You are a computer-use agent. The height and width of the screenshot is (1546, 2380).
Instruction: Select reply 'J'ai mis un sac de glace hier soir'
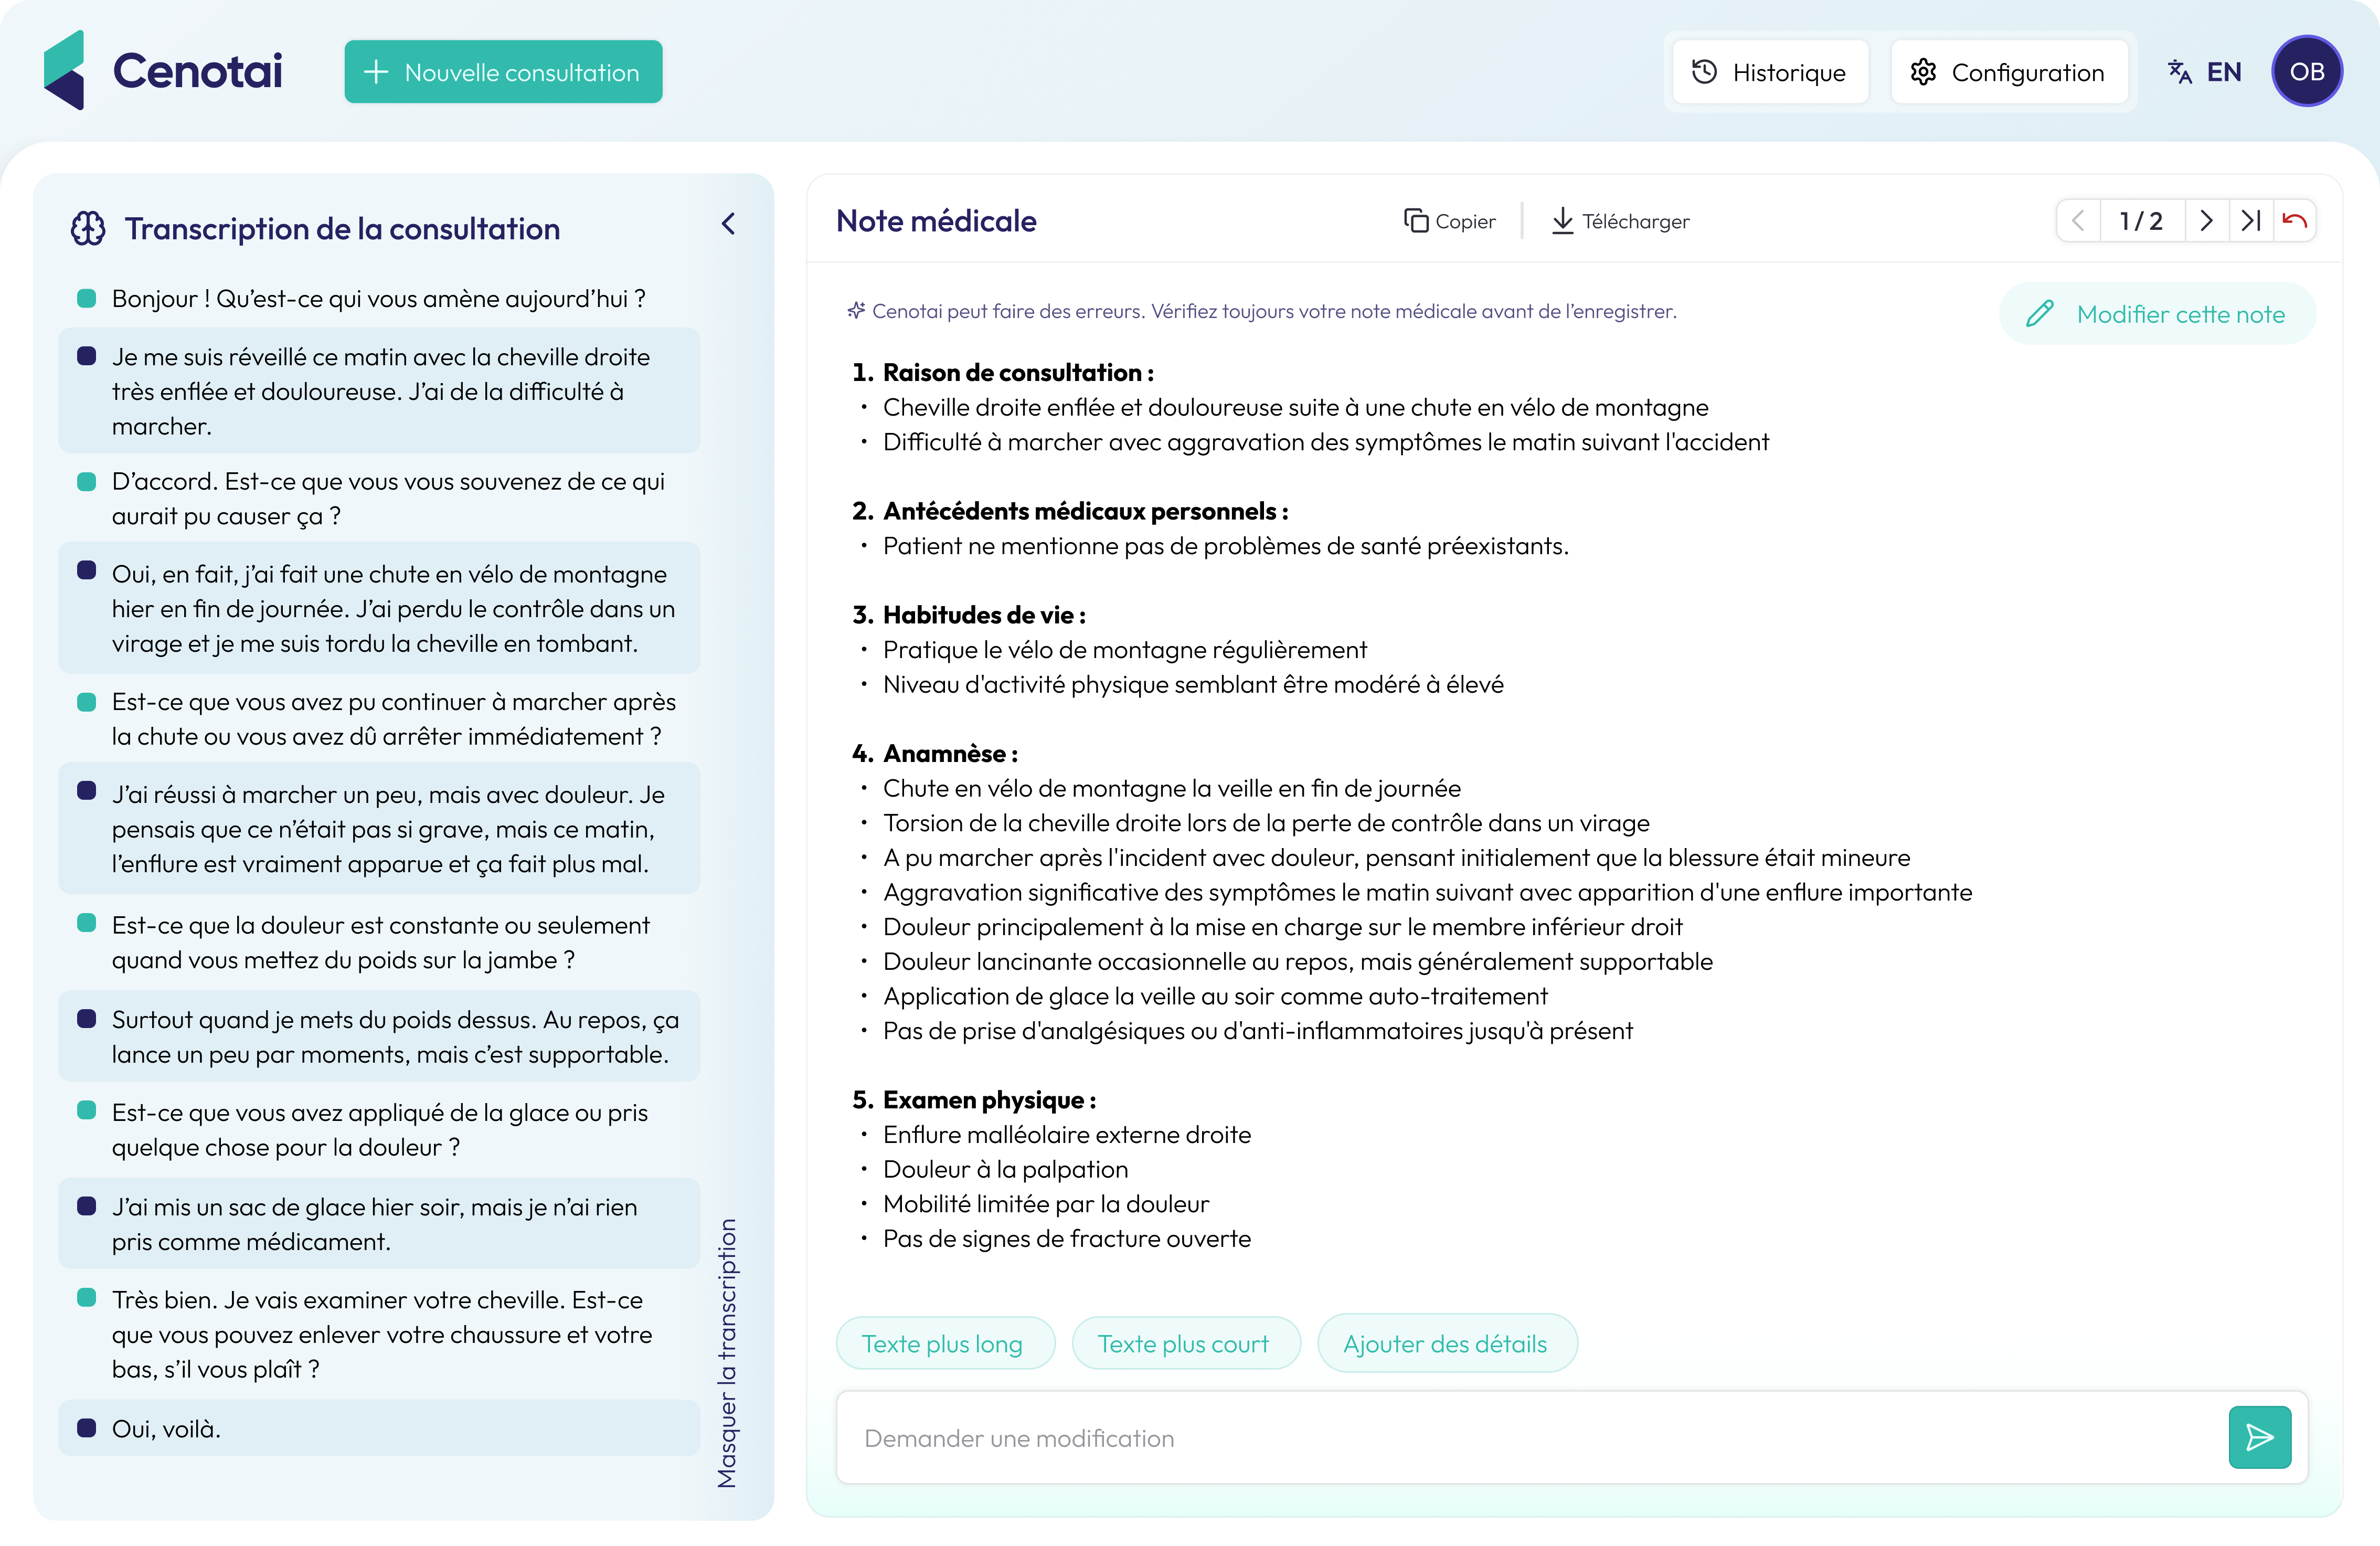[x=379, y=1224]
